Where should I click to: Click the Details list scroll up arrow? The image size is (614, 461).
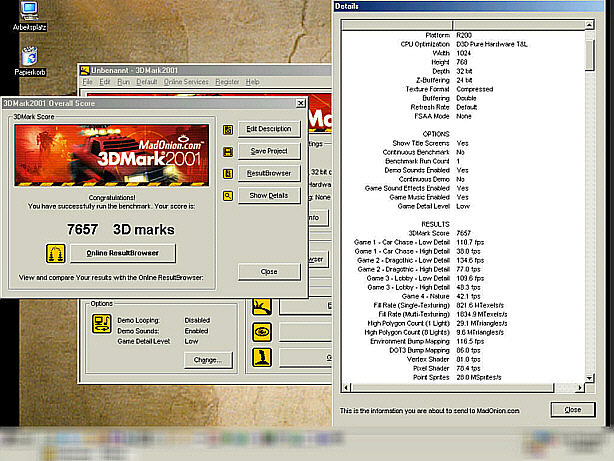tap(589, 25)
